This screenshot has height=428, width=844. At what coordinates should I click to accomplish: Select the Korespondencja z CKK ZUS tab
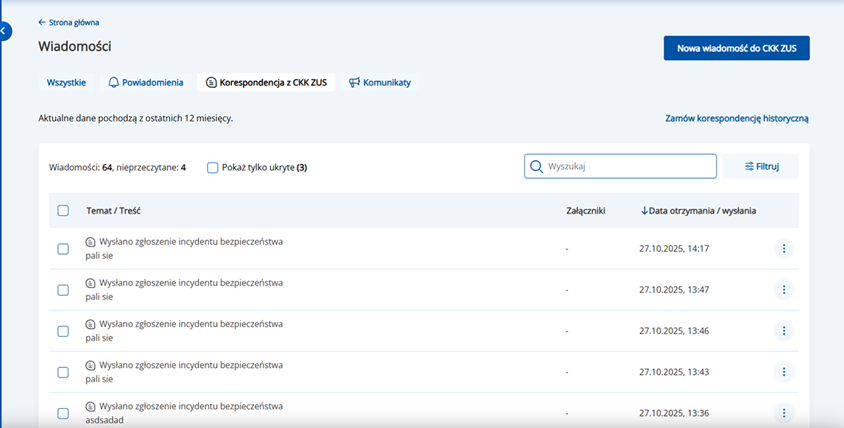(267, 82)
